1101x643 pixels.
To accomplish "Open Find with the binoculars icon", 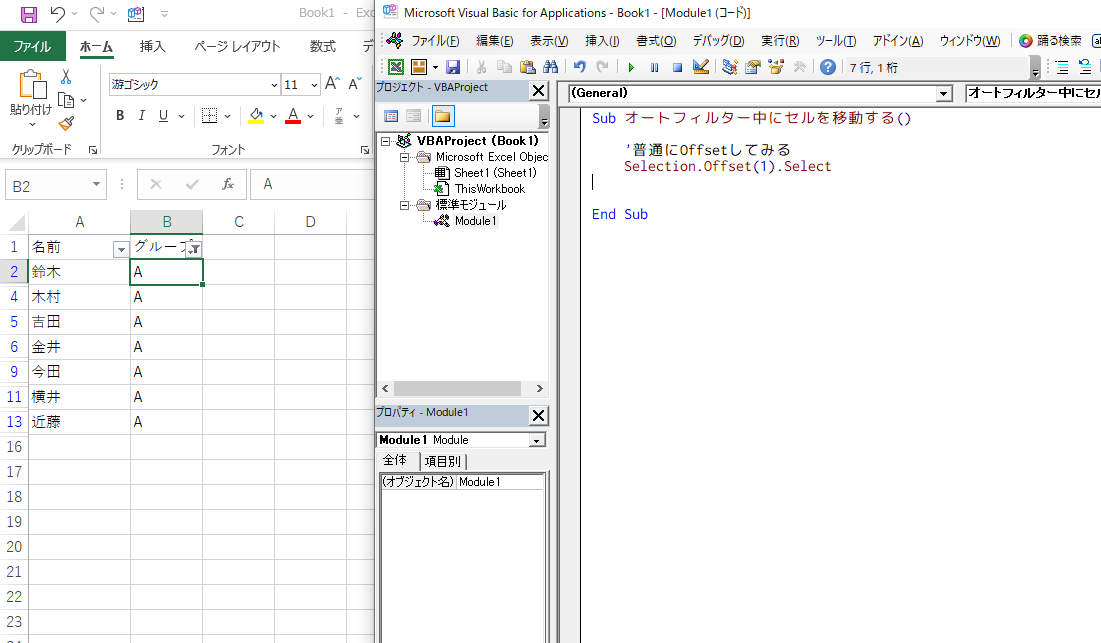I will coord(550,67).
